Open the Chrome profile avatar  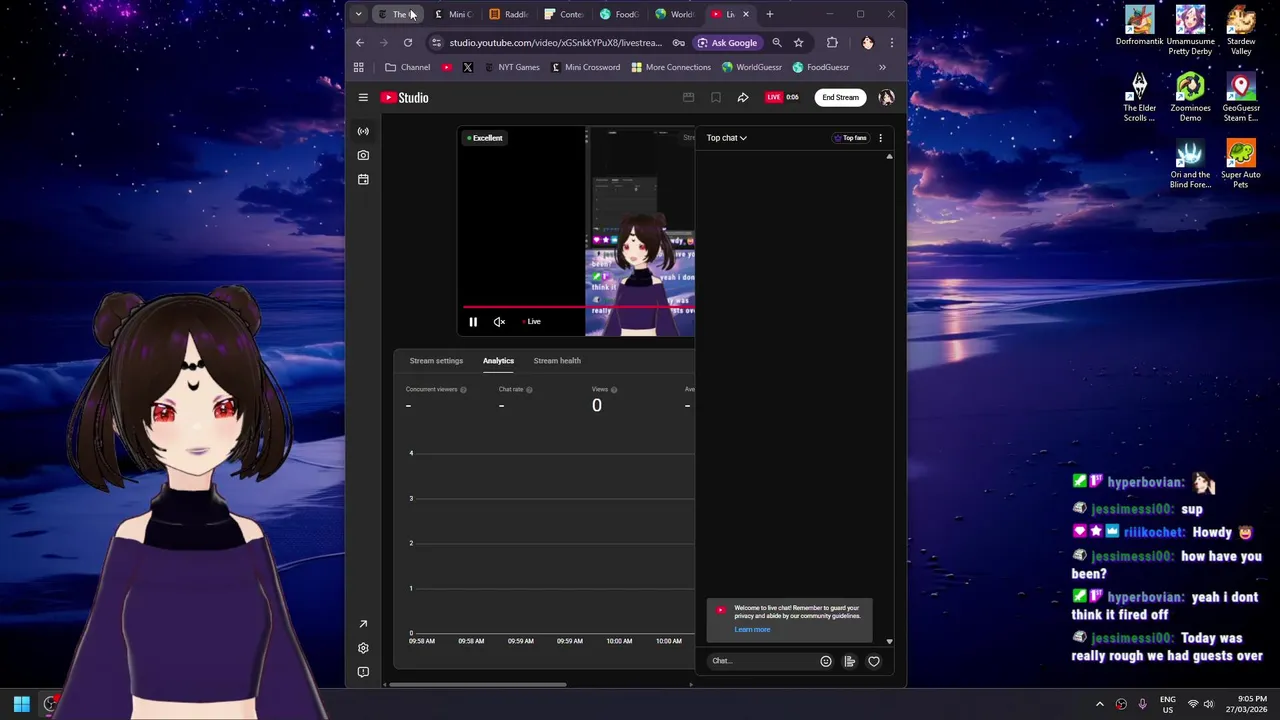pos(867,43)
